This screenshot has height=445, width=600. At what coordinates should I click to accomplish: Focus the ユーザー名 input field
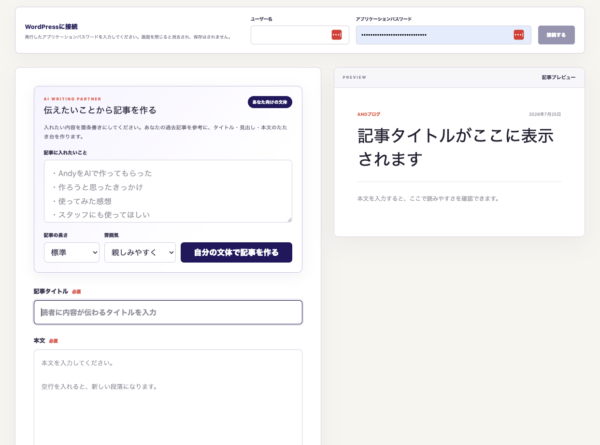click(x=300, y=35)
